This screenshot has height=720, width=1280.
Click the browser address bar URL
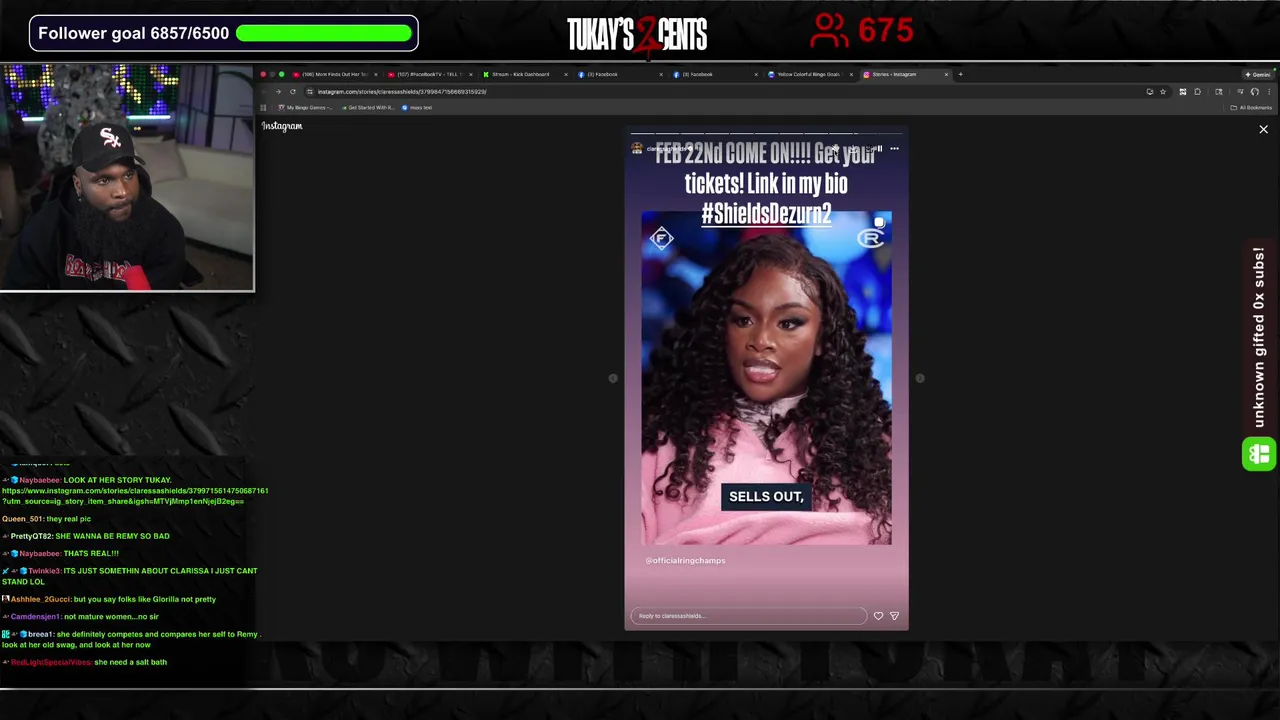[x=402, y=92]
